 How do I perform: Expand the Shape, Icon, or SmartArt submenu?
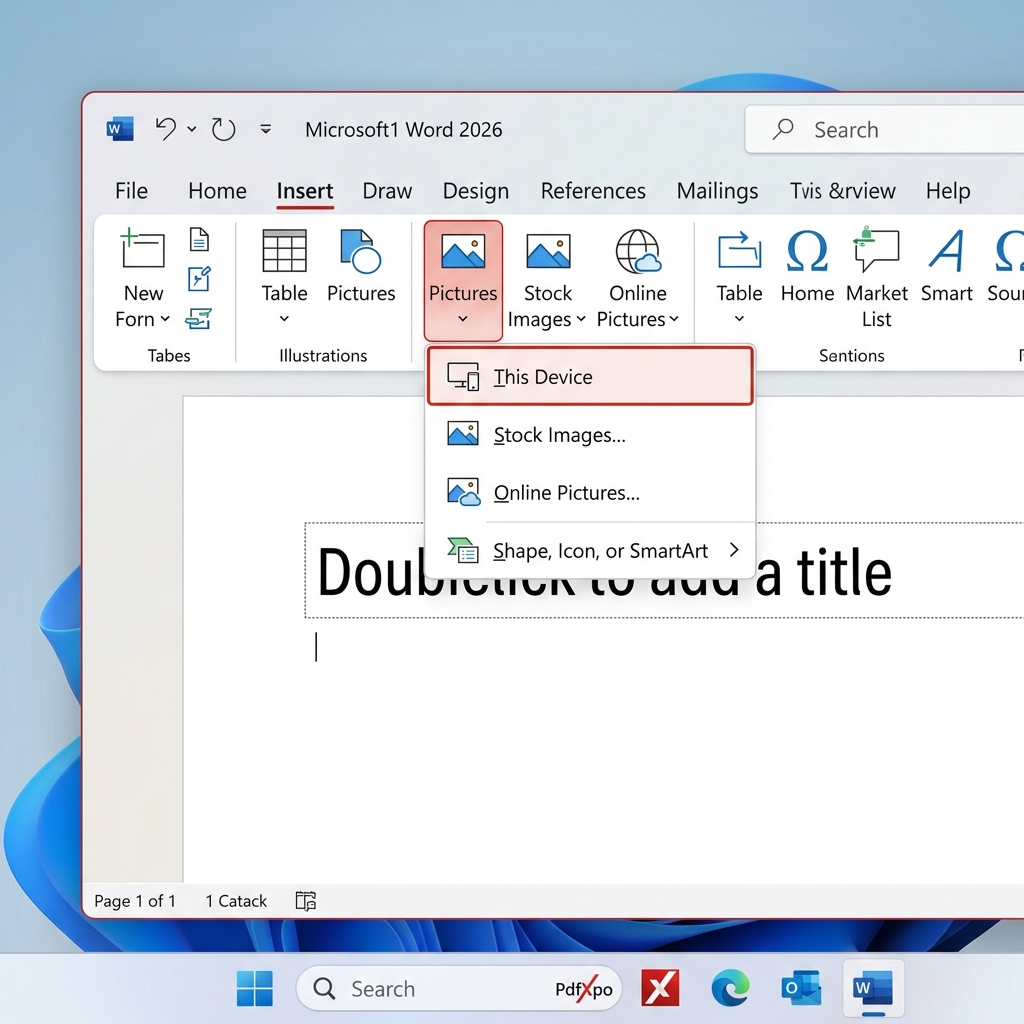tap(735, 550)
